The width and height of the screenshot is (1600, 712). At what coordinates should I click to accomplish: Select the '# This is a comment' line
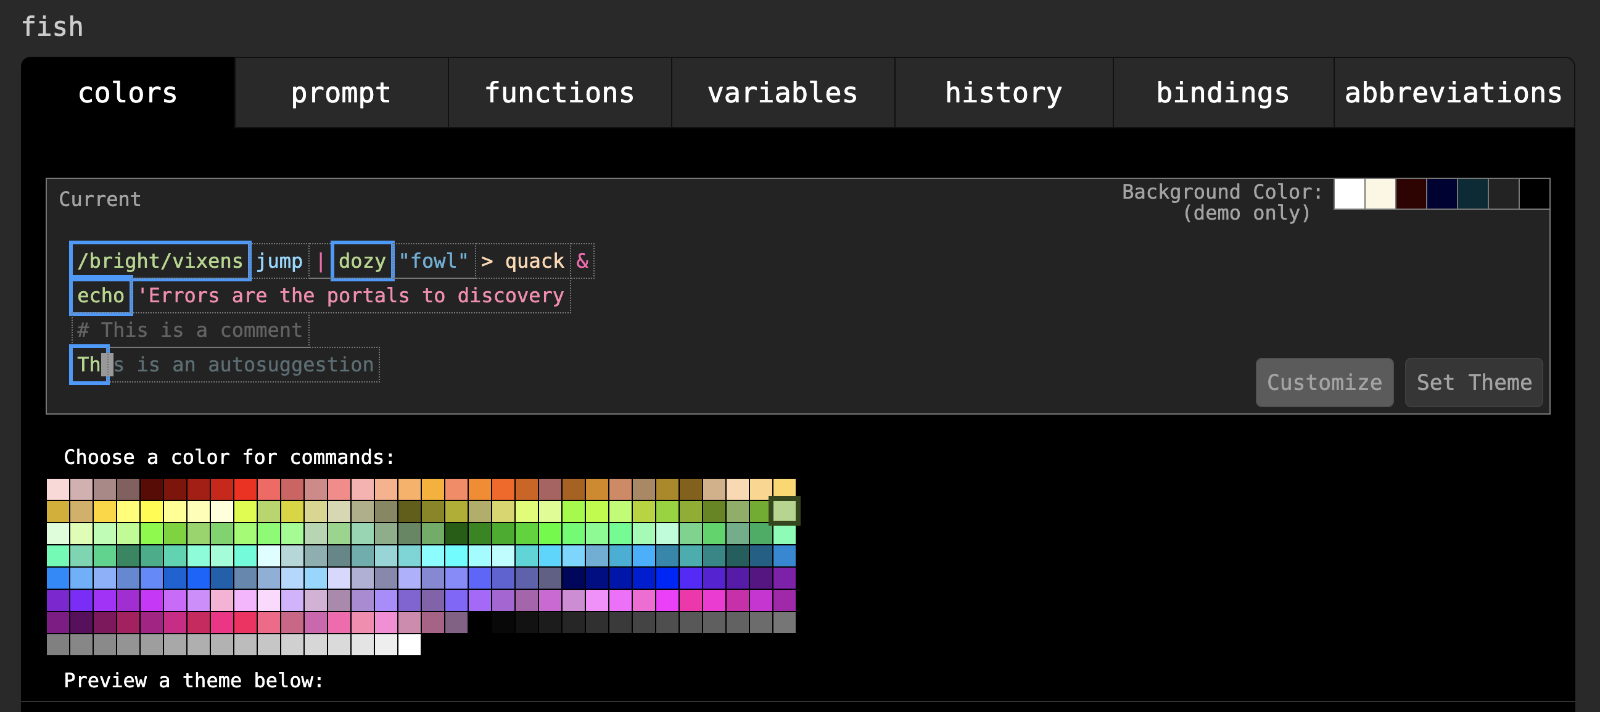coord(190,330)
